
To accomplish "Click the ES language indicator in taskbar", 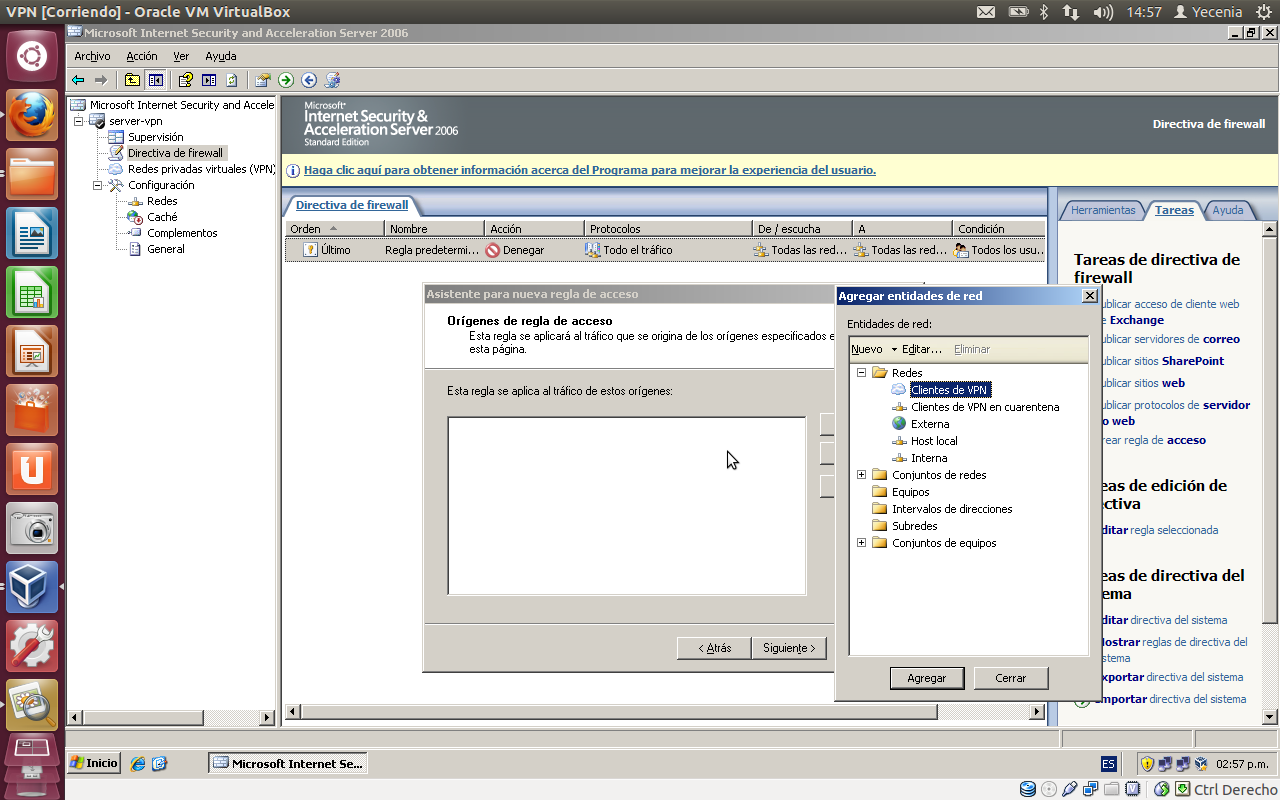I will 1108,763.
